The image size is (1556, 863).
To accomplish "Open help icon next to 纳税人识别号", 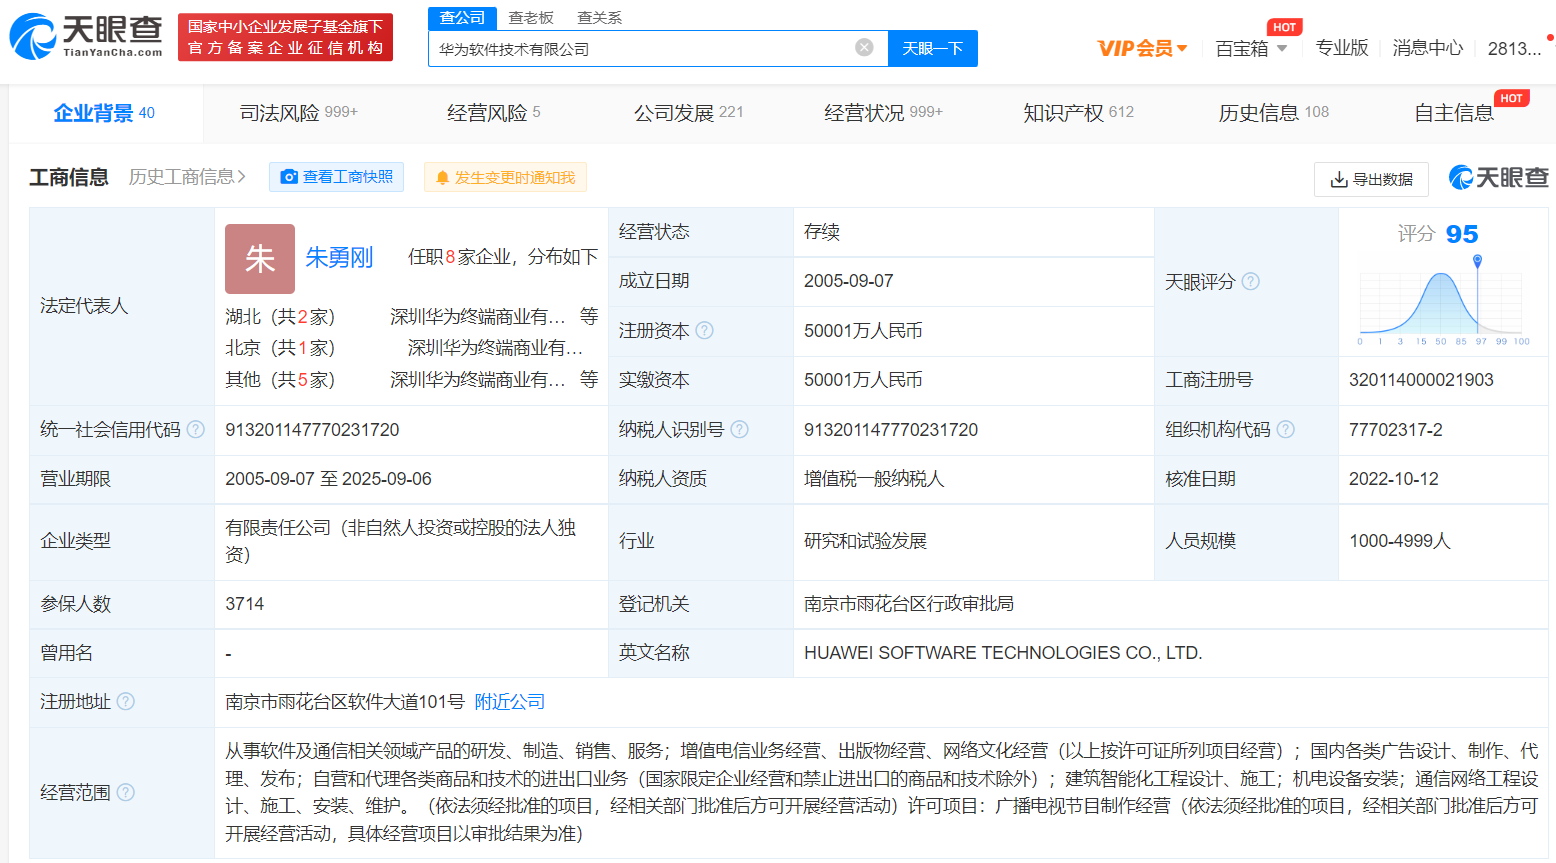I will coord(739,429).
